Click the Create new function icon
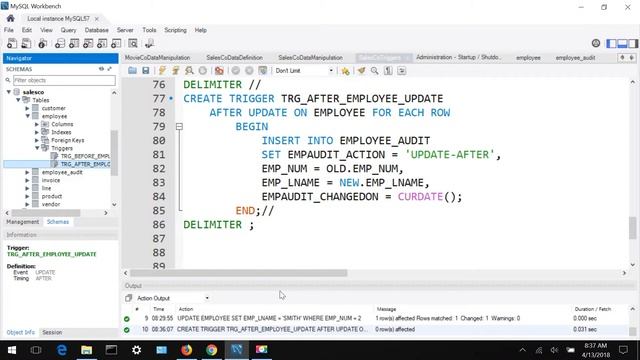640x360 pixels. [116, 43]
